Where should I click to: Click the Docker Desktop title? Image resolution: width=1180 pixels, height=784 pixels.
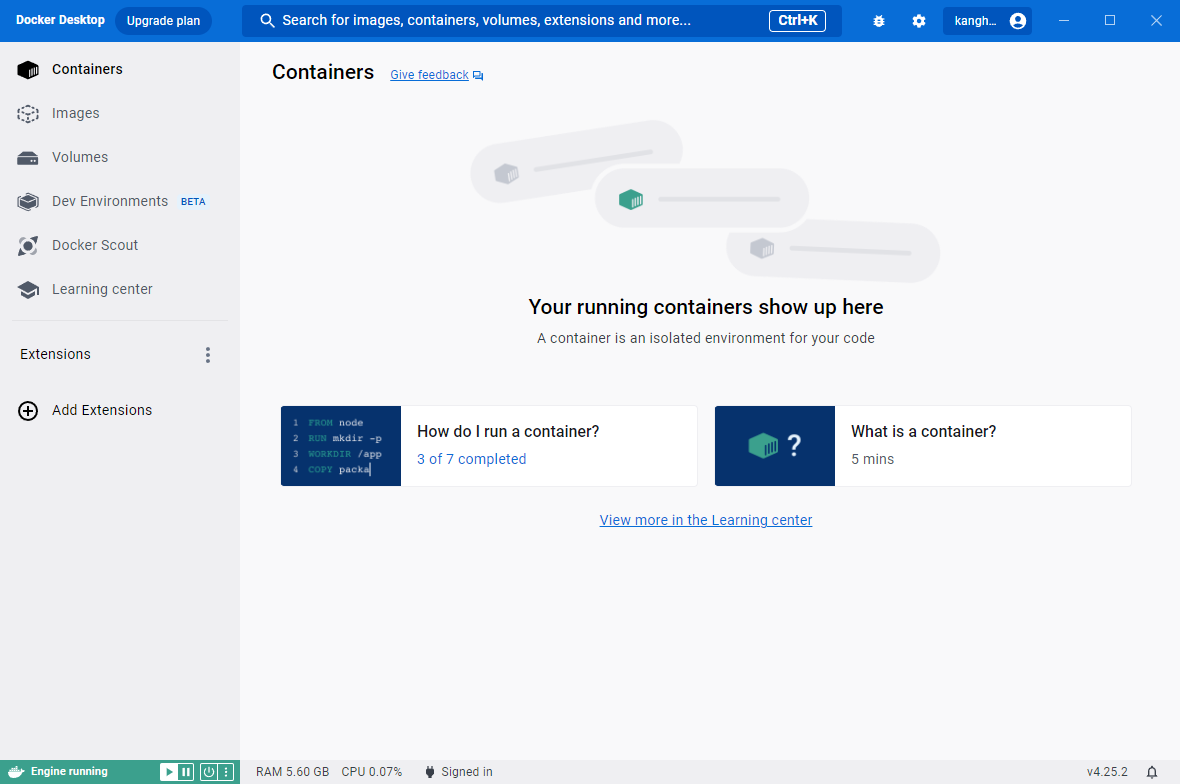click(60, 20)
